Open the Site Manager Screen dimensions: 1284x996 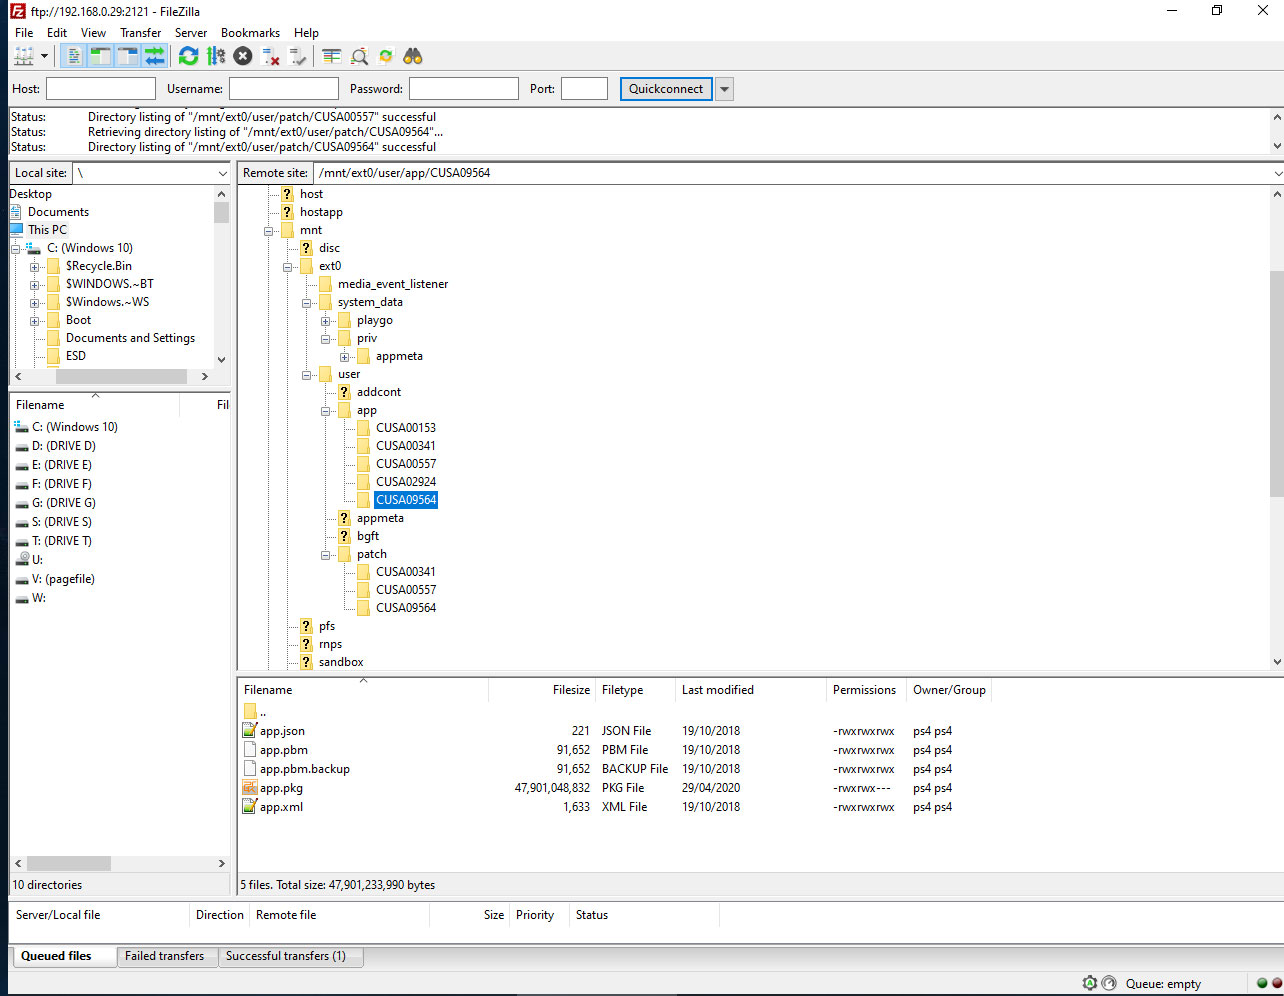click(22, 57)
